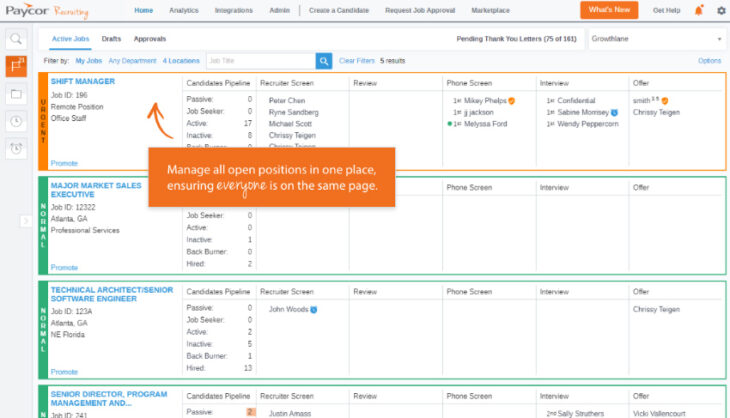Click the Job Title search field

(x=260, y=61)
